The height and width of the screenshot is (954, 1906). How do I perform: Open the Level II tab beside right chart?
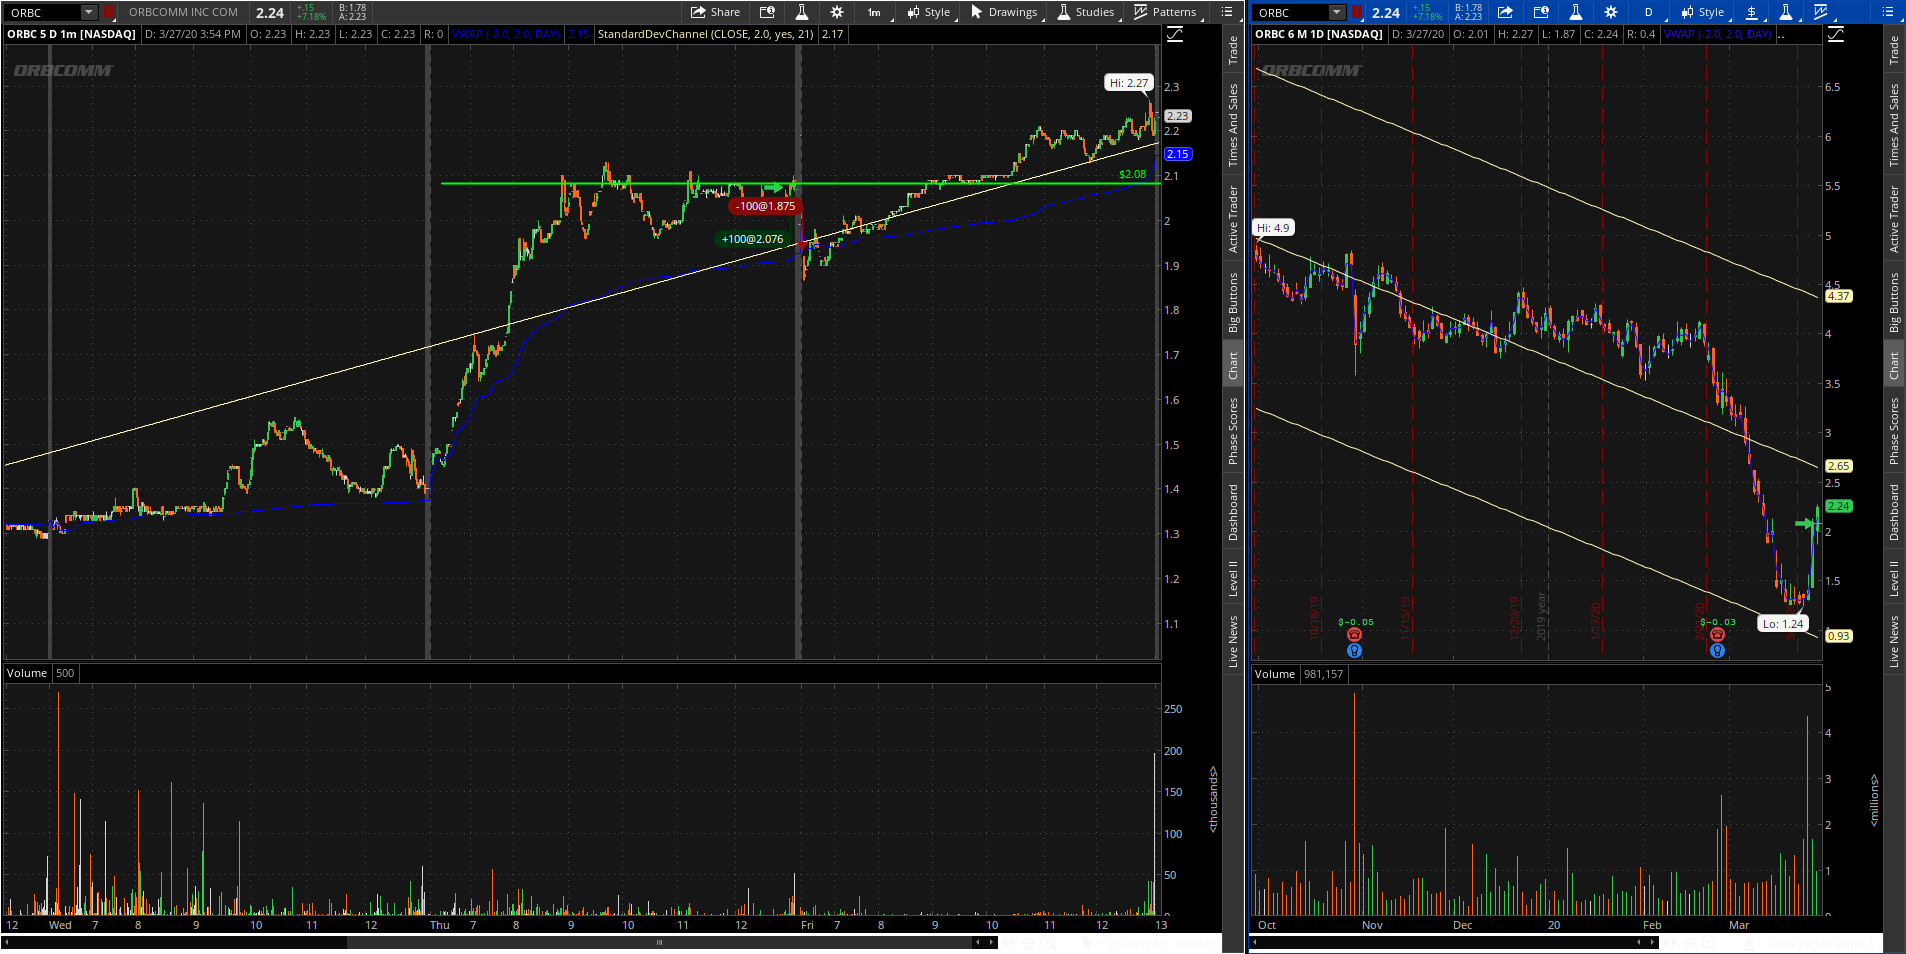coord(1894,578)
